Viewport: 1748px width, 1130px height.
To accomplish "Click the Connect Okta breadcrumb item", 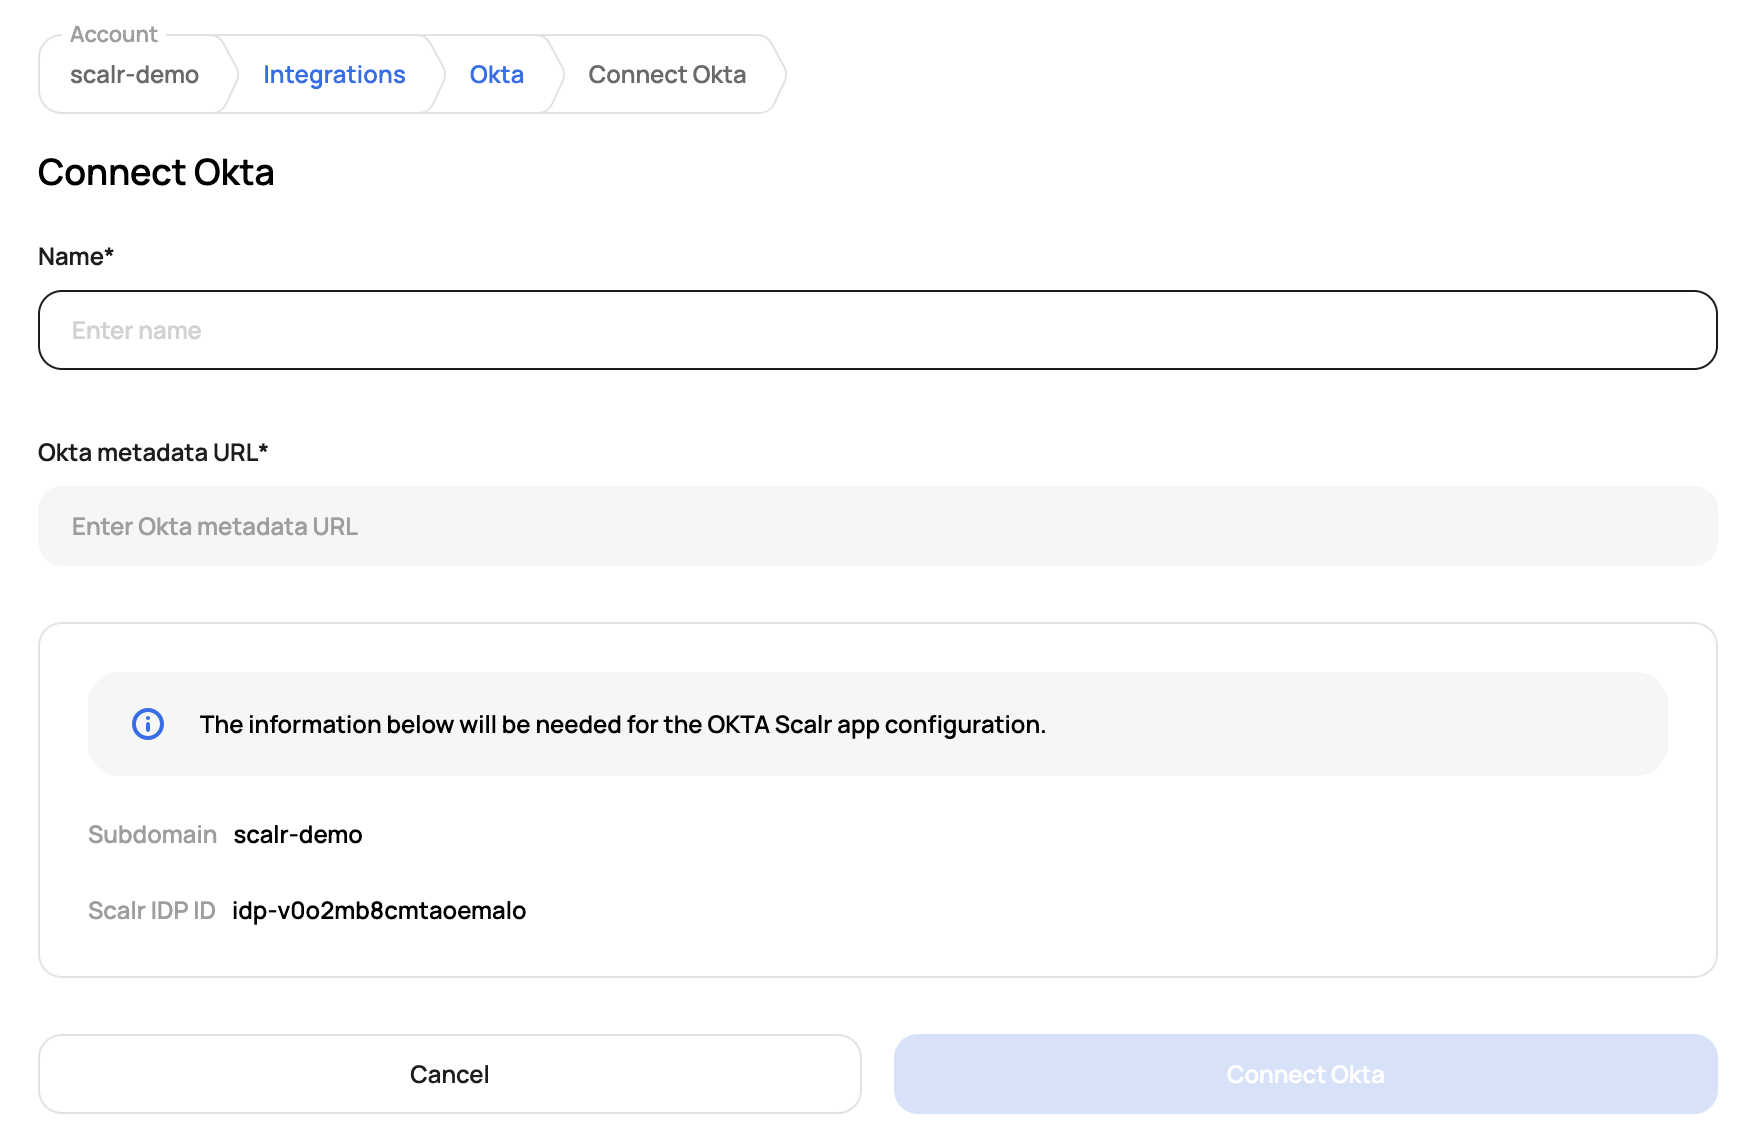I will coord(667,75).
